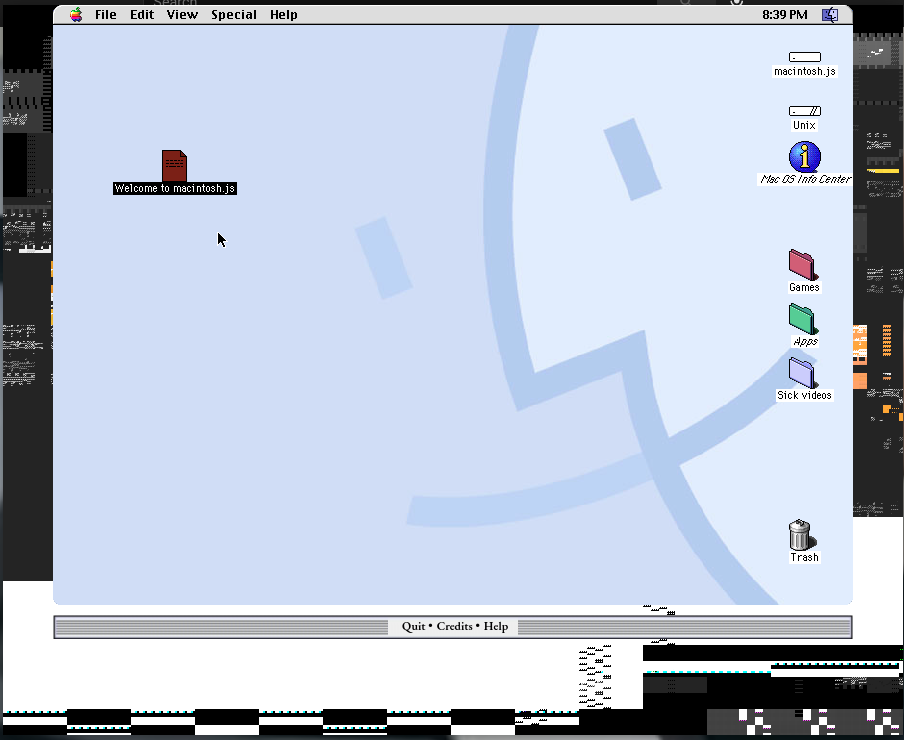Click the 'Welcome to macintosh.js' file label
Image resolution: width=904 pixels, height=740 pixels.
coord(175,188)
